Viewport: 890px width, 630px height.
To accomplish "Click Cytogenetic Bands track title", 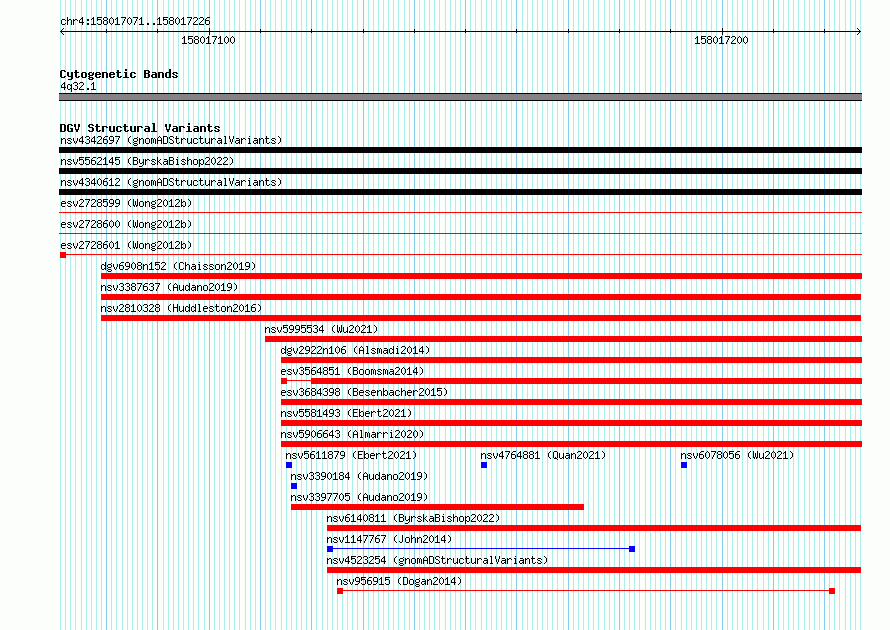I will tap(119, 74).
